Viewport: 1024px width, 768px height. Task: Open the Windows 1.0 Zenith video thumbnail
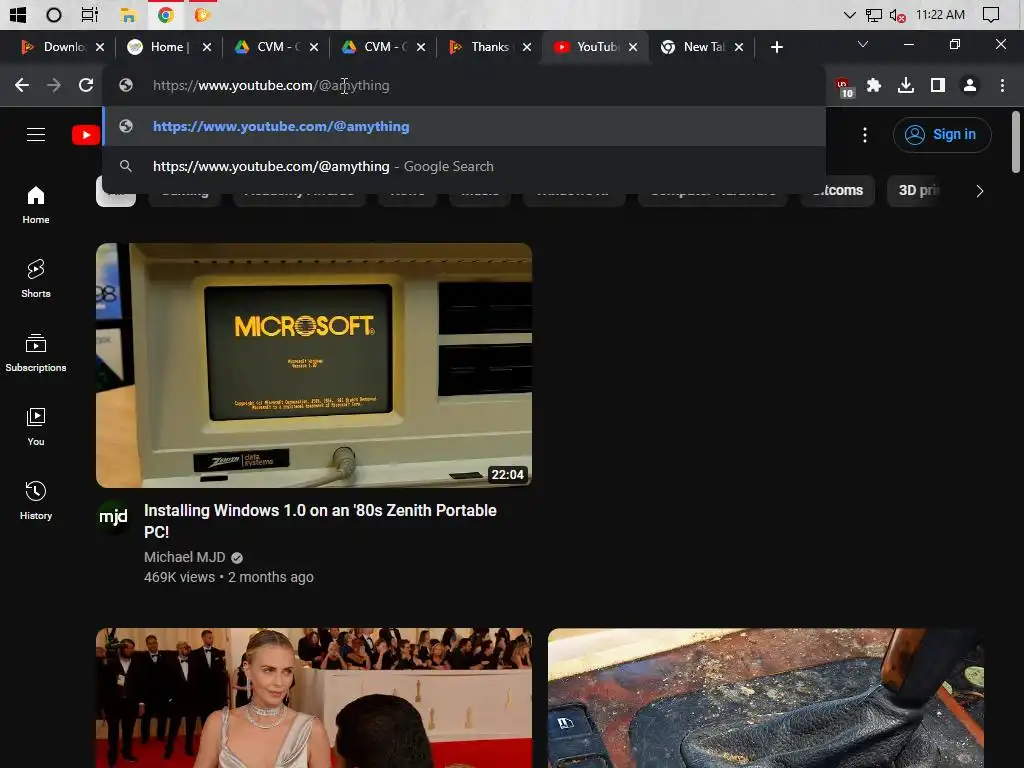(x=314, y=365)
